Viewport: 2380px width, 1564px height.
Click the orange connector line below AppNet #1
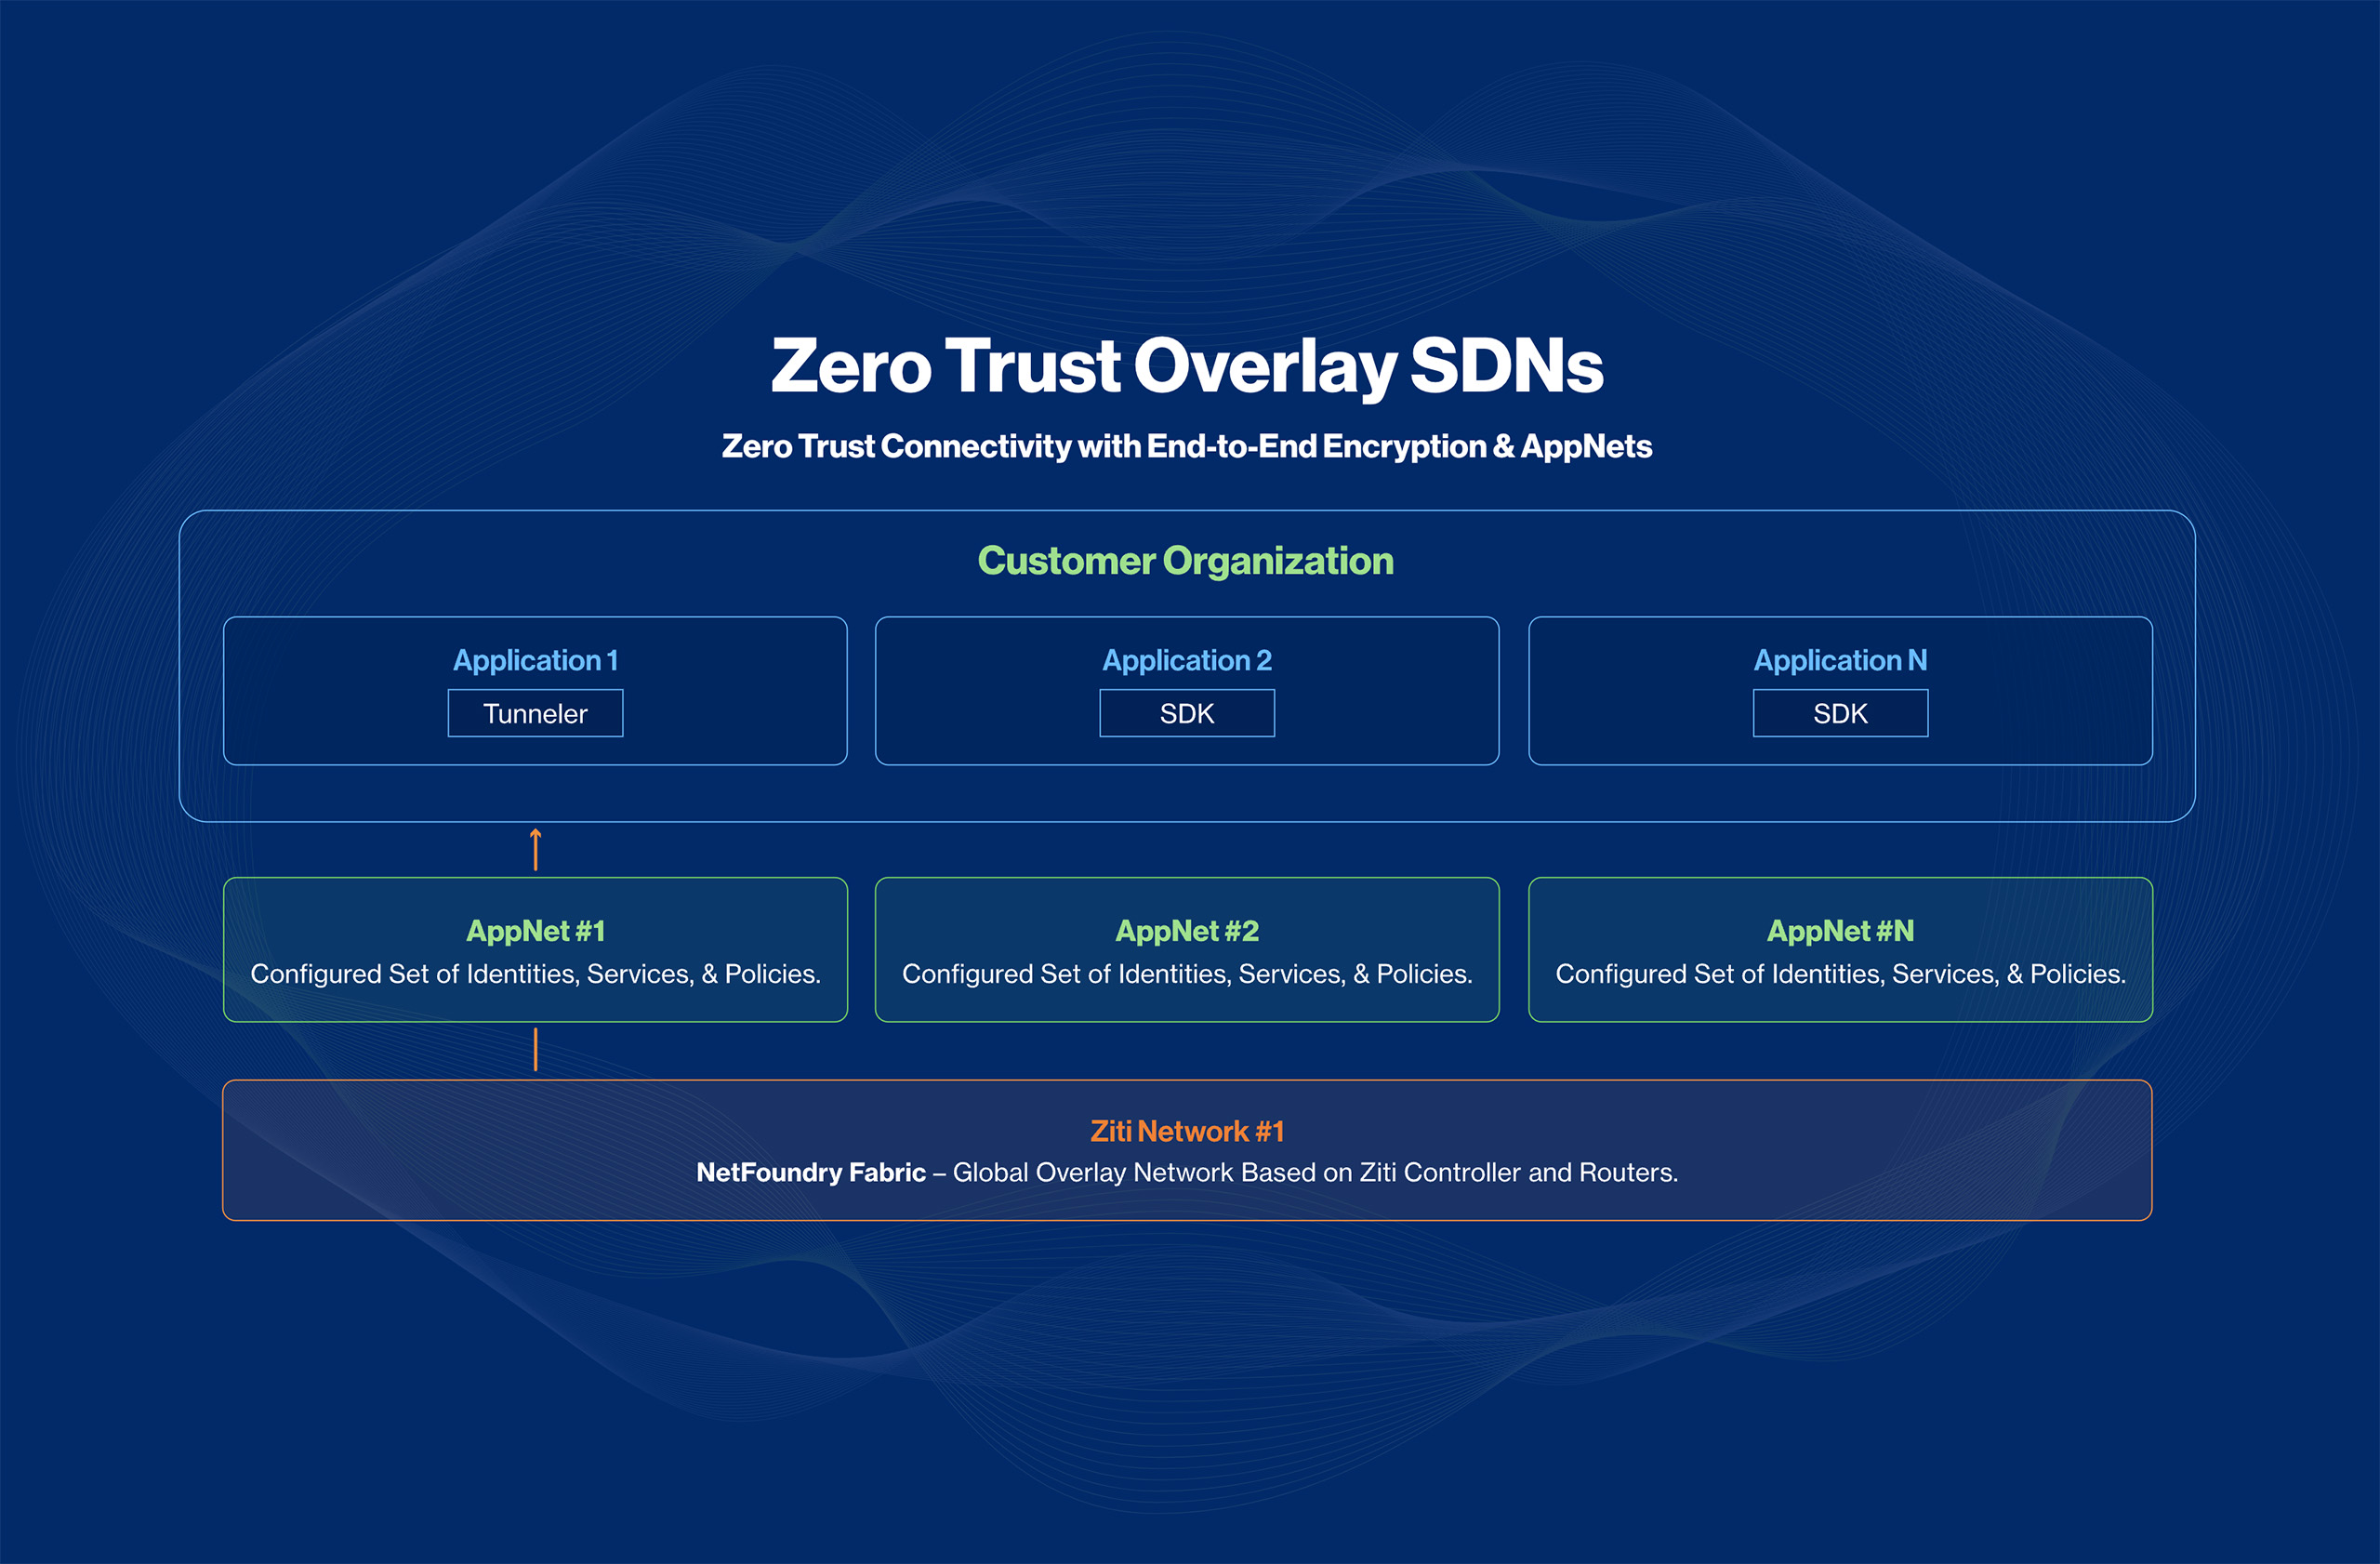[536, 1049]
